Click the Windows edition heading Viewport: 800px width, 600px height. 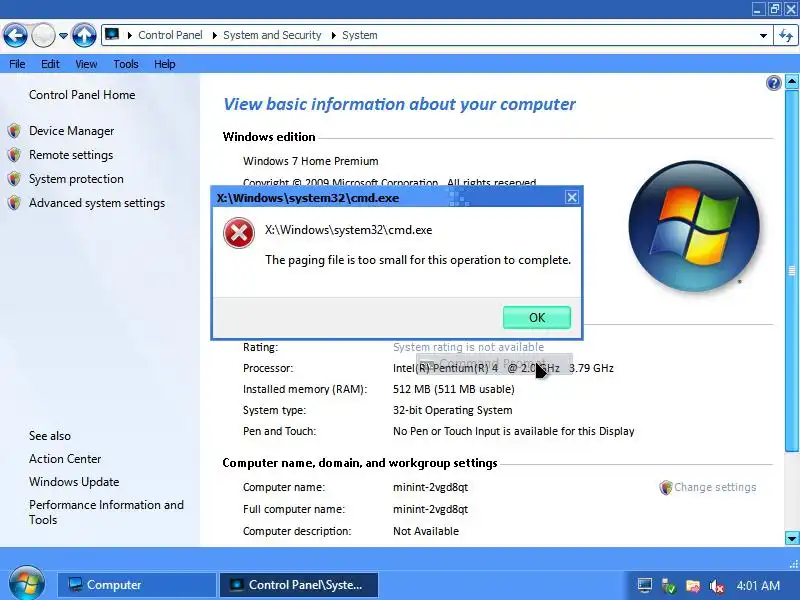(269, 137)
